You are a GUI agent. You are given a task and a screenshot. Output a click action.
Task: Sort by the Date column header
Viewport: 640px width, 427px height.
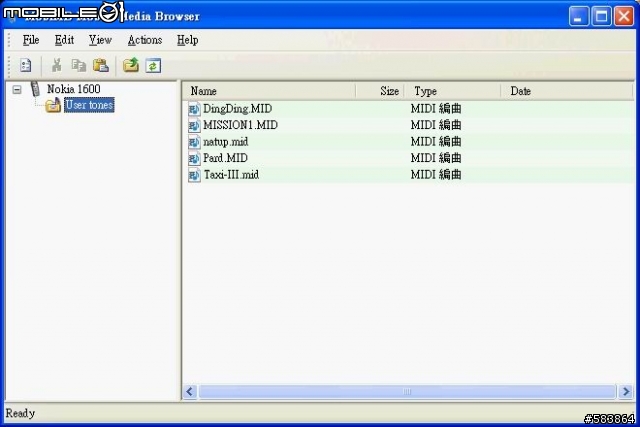[x=567, y=91]
